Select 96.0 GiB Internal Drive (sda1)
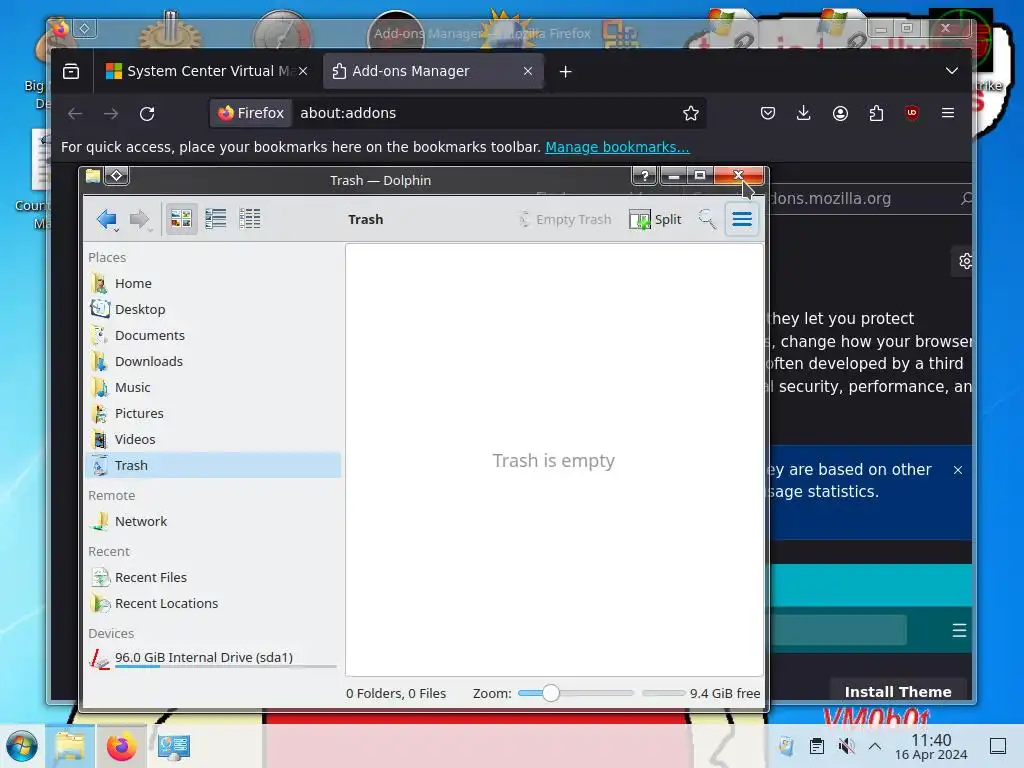1024x768 pixels. pyautogui.click(x=213, y=659)
